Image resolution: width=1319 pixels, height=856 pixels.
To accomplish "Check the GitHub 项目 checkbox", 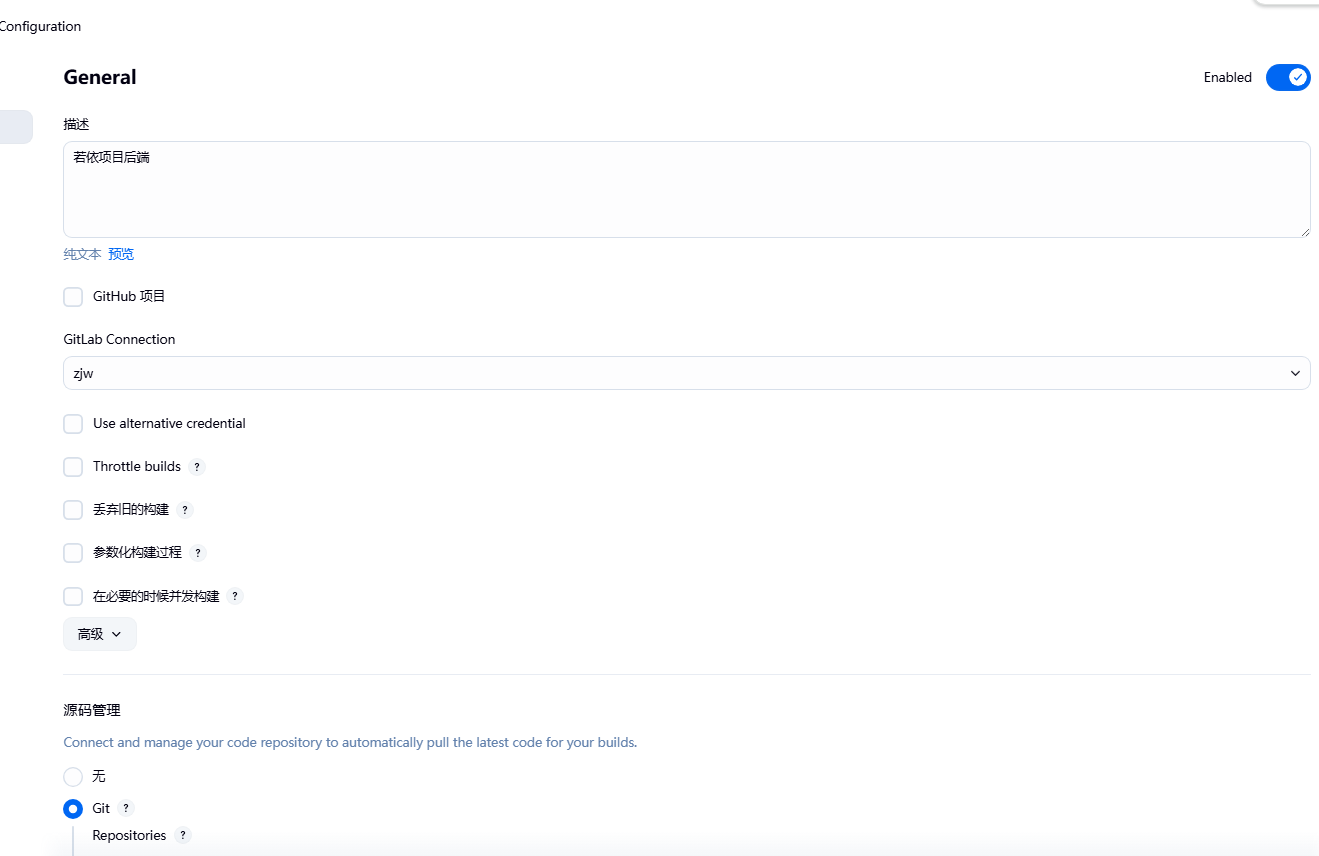I will pyautogui.click(x=73, y=297).
